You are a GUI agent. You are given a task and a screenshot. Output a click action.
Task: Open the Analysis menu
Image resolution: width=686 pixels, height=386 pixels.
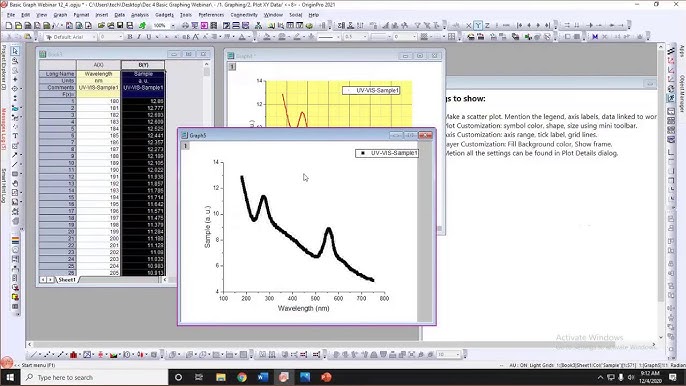140,15
